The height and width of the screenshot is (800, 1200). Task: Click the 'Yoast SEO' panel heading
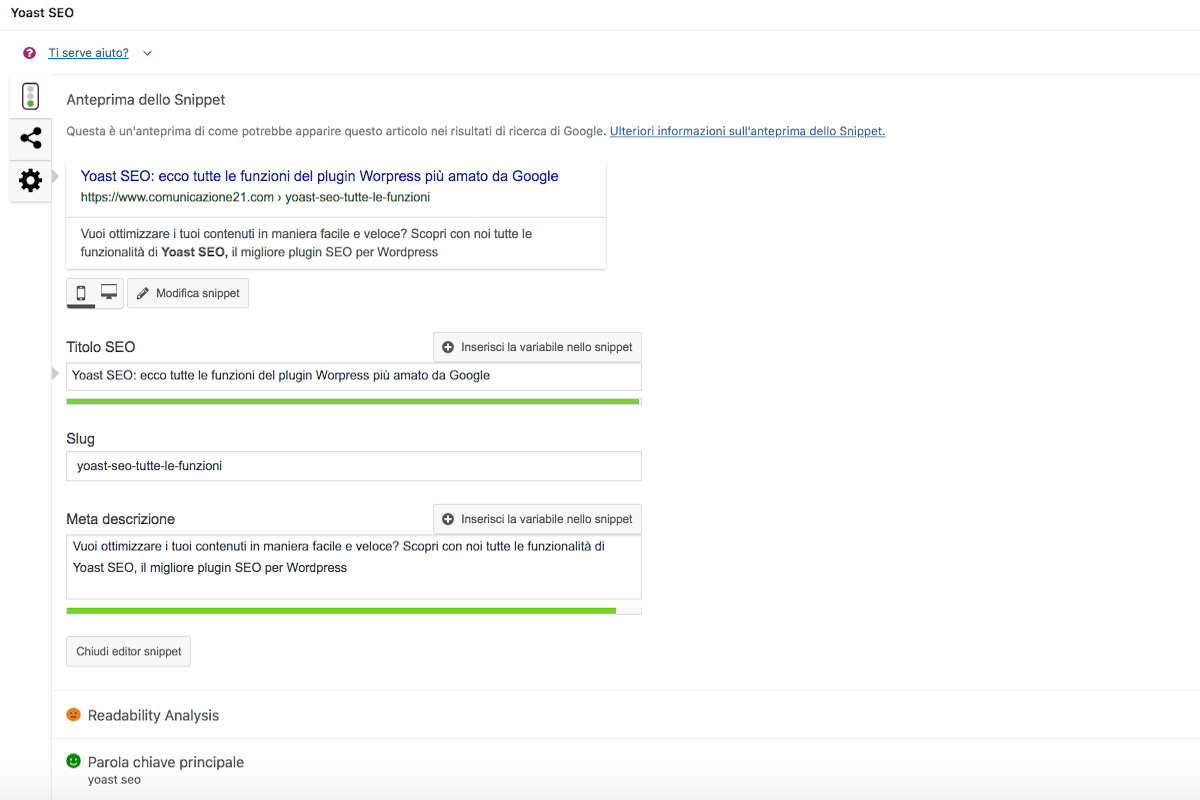[x=42, y=14]
